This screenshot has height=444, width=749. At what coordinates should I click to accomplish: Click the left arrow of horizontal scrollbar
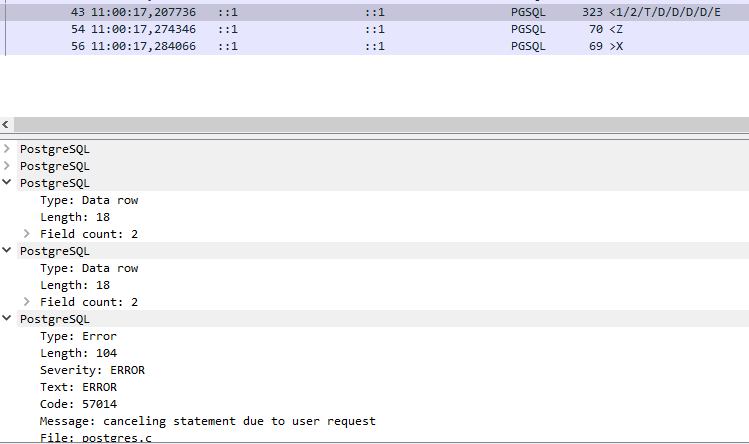pos(6,125)
